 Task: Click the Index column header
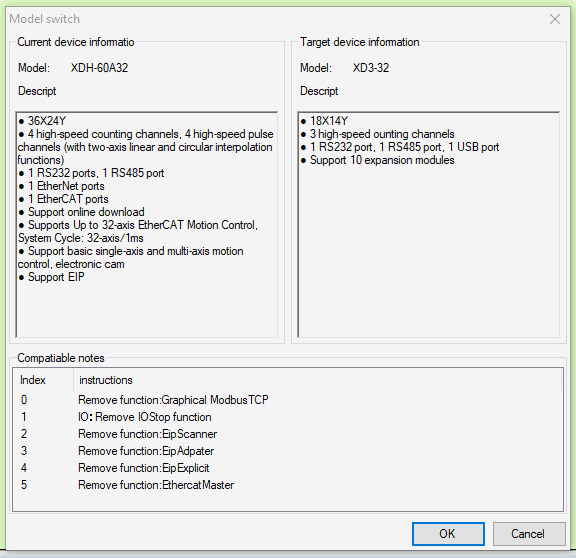point(43,380)
